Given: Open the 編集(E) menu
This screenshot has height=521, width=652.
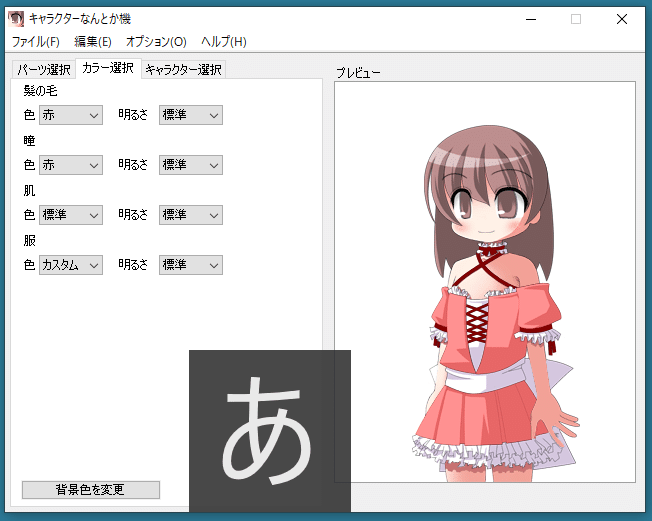Looking at the screenshot, I should 93,42.
